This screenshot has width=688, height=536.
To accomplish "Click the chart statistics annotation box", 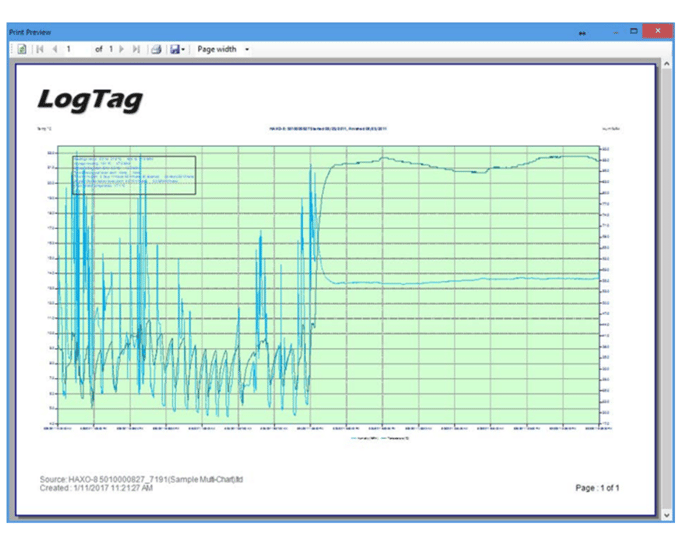I will (134, 175).
